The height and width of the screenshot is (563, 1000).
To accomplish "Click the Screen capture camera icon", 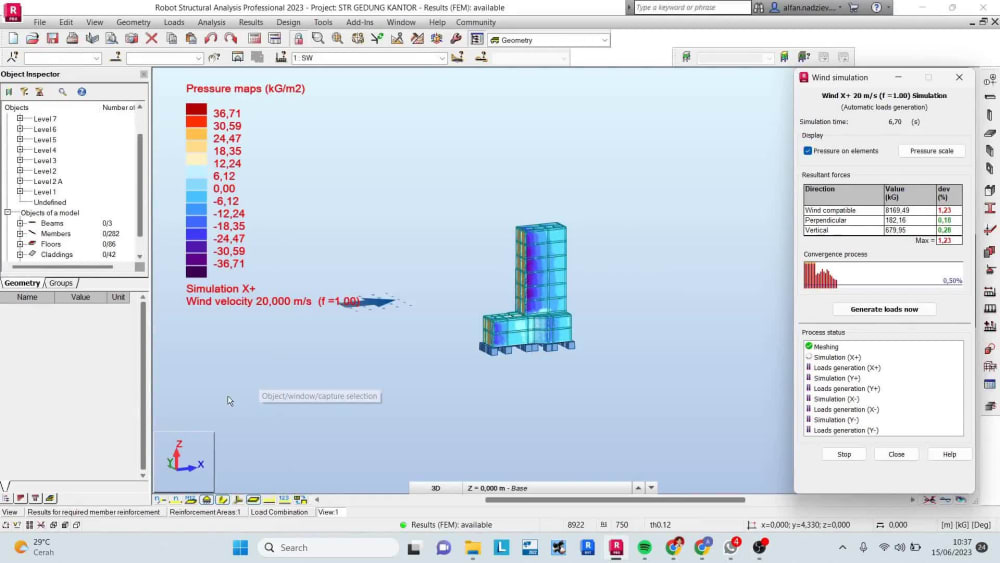I will pos(131,40).
